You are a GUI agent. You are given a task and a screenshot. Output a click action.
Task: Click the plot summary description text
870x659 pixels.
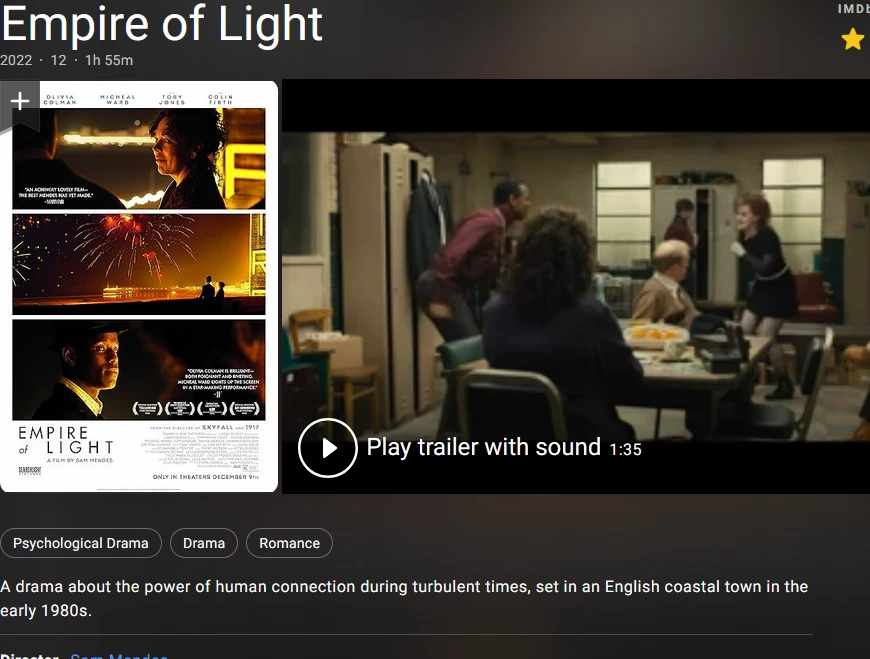pos(404,598)
